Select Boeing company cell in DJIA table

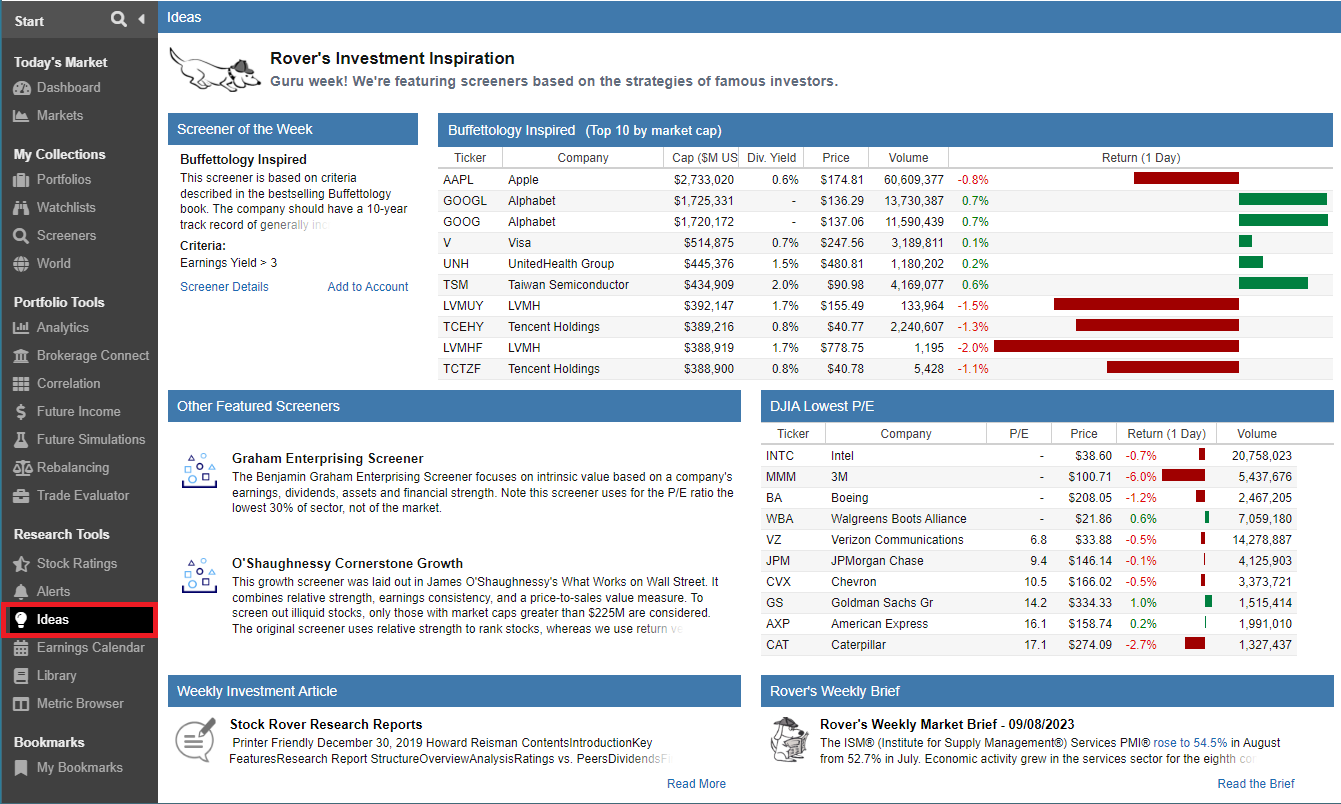[905, 498]
